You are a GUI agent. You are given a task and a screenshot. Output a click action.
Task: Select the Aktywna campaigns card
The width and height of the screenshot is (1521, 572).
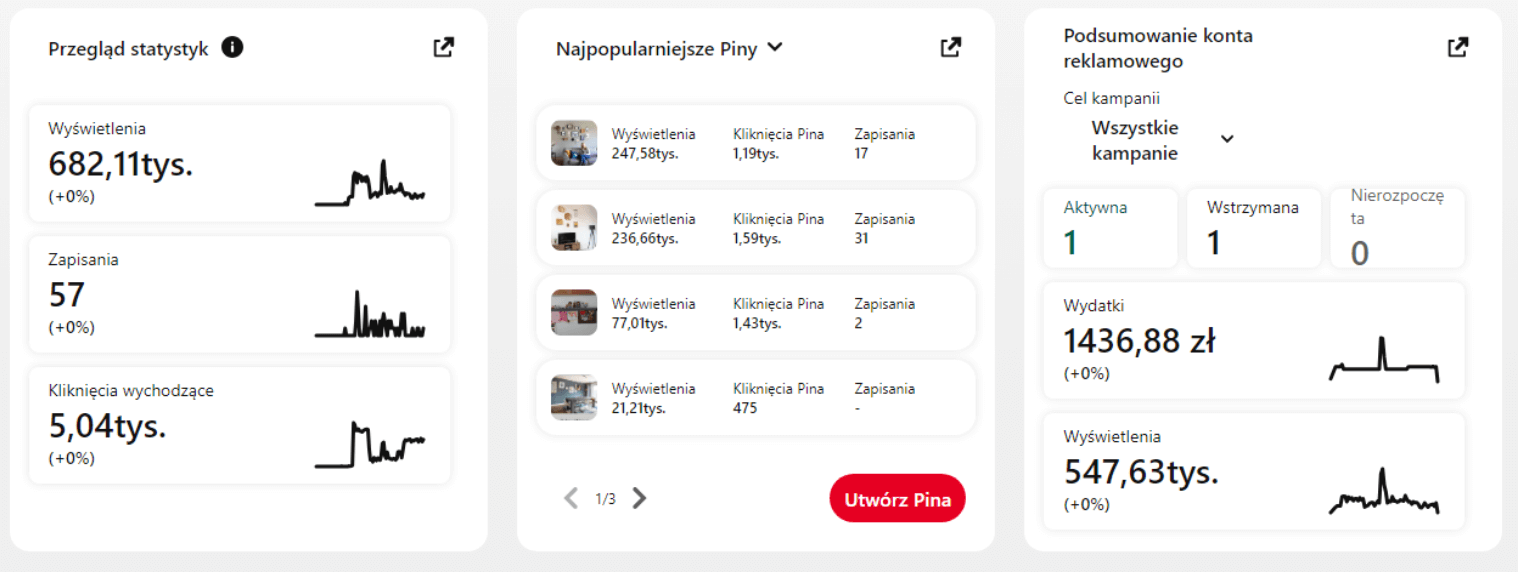pos(1110,228)
